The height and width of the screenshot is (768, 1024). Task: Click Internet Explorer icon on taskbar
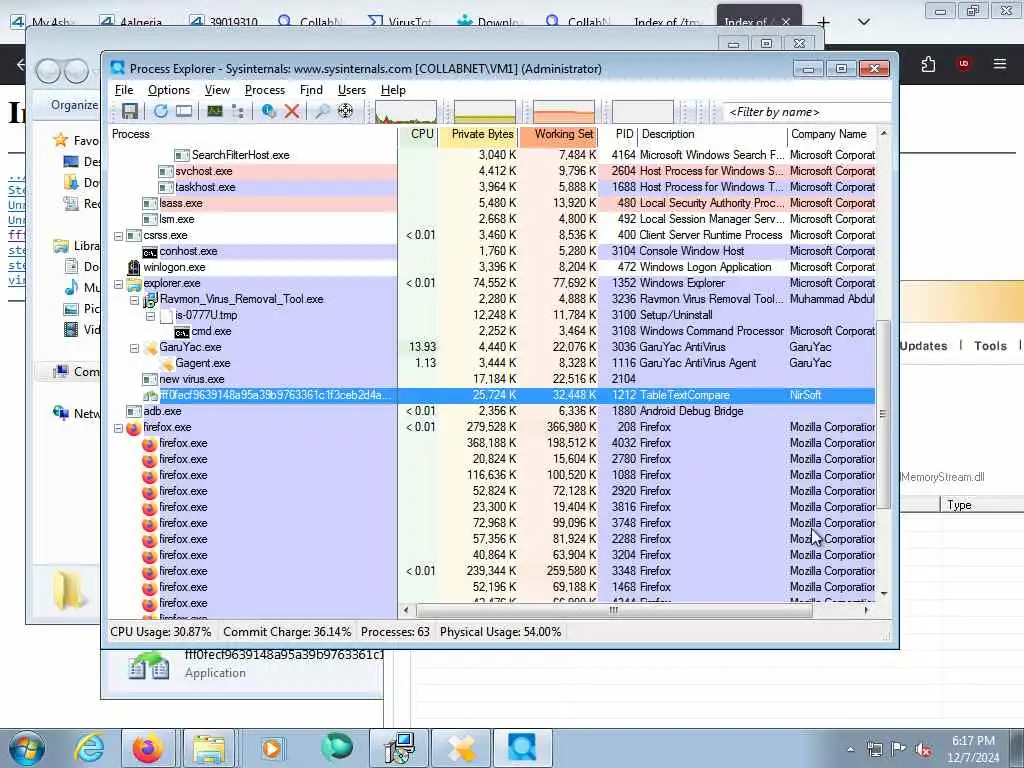[88, 748]
